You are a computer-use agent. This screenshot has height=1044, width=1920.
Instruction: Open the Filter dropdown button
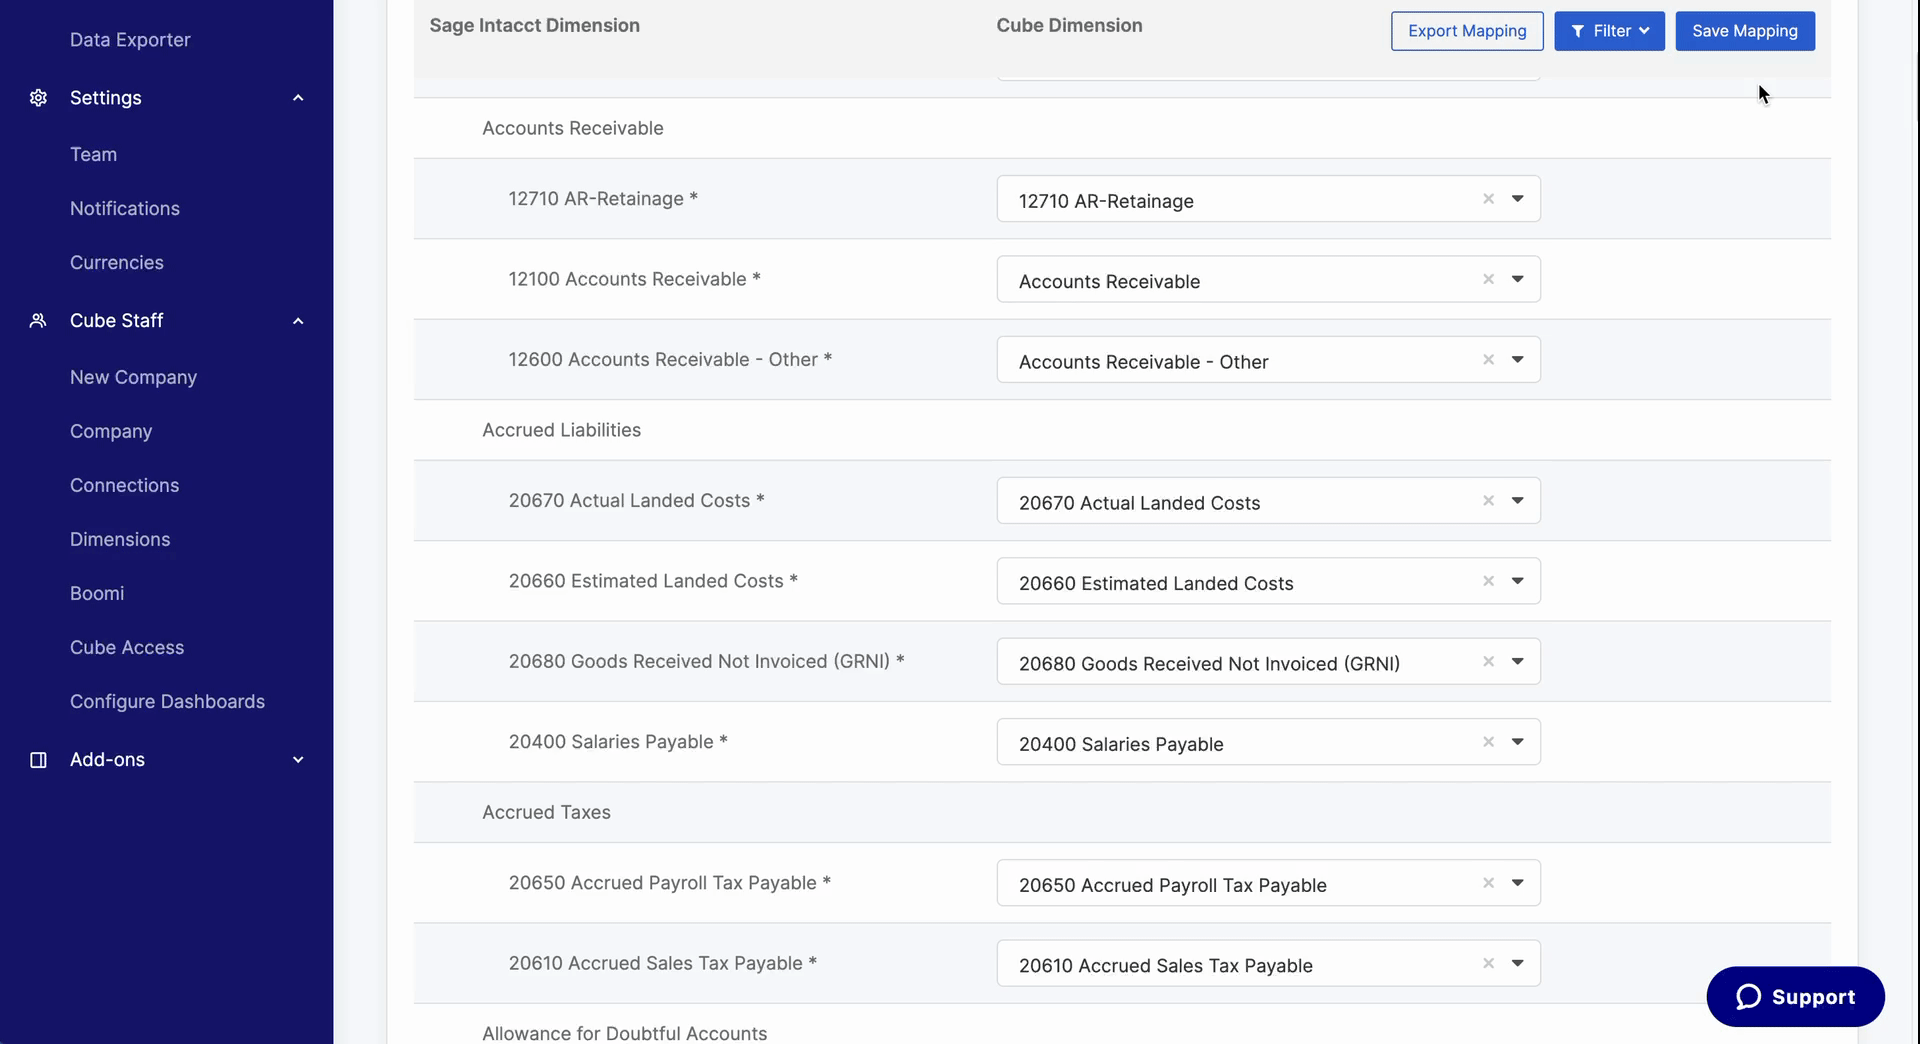(x=1609, y=31)
